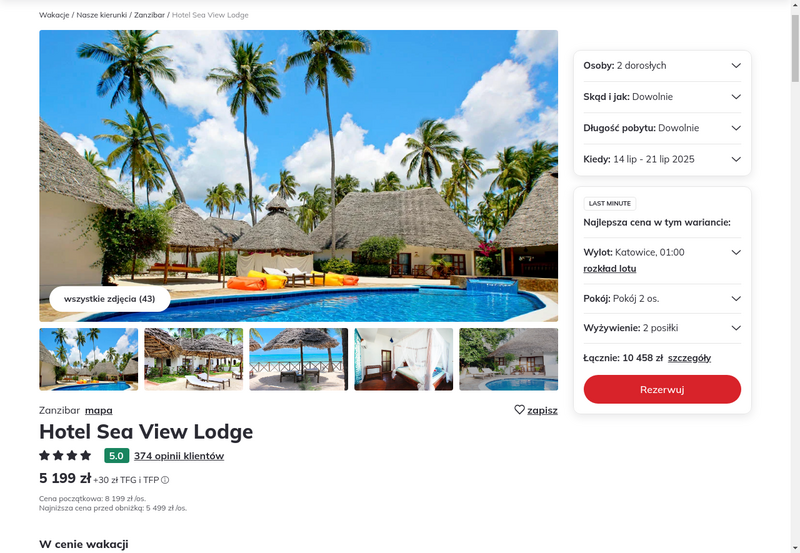Expand the Pokój 2 os. selector

tap(662, 298)
